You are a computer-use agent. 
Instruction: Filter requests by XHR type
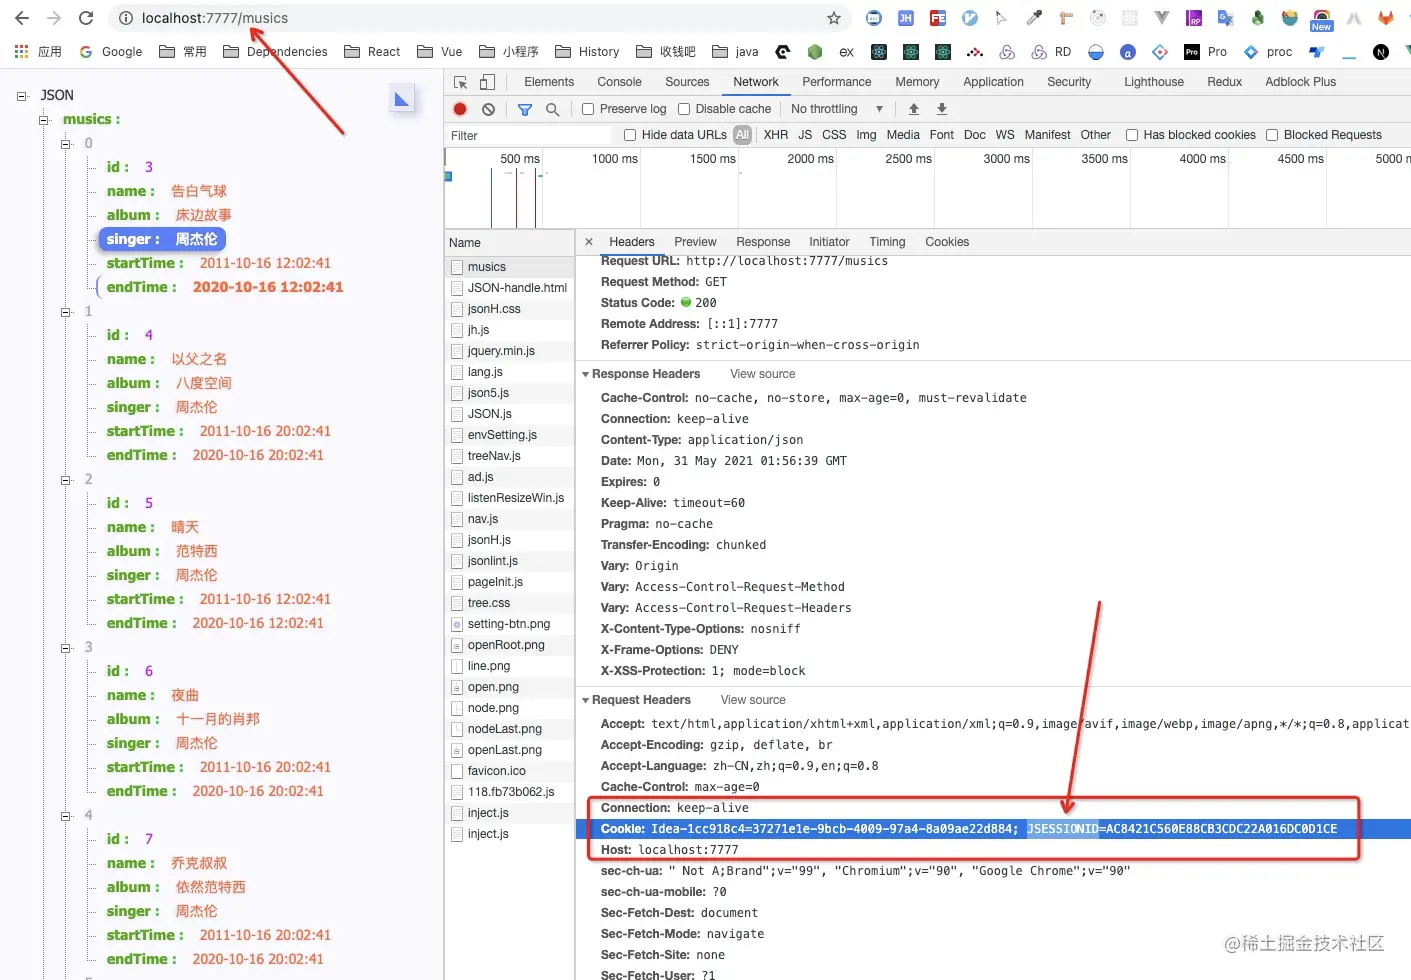click(776, 135)
